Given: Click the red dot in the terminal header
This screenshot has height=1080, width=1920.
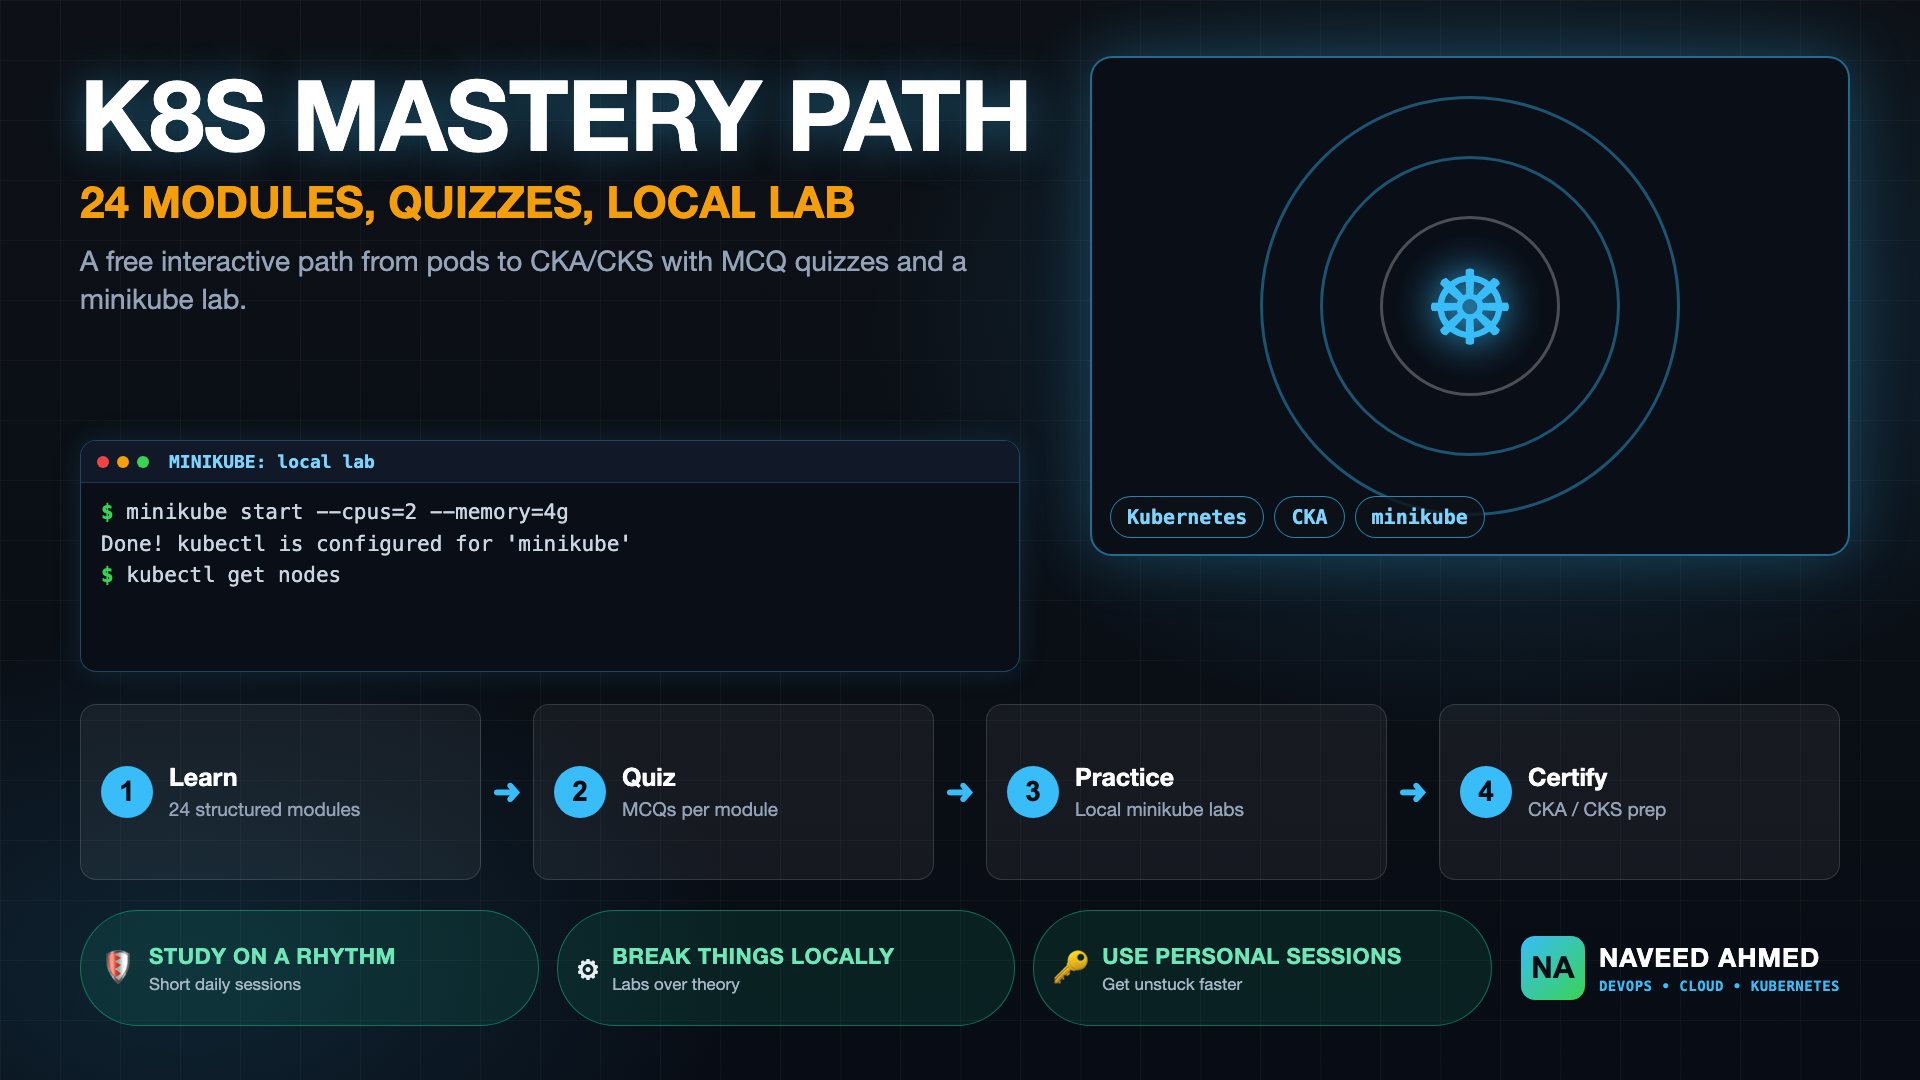Looking at the screenshot, I should 103,462.
